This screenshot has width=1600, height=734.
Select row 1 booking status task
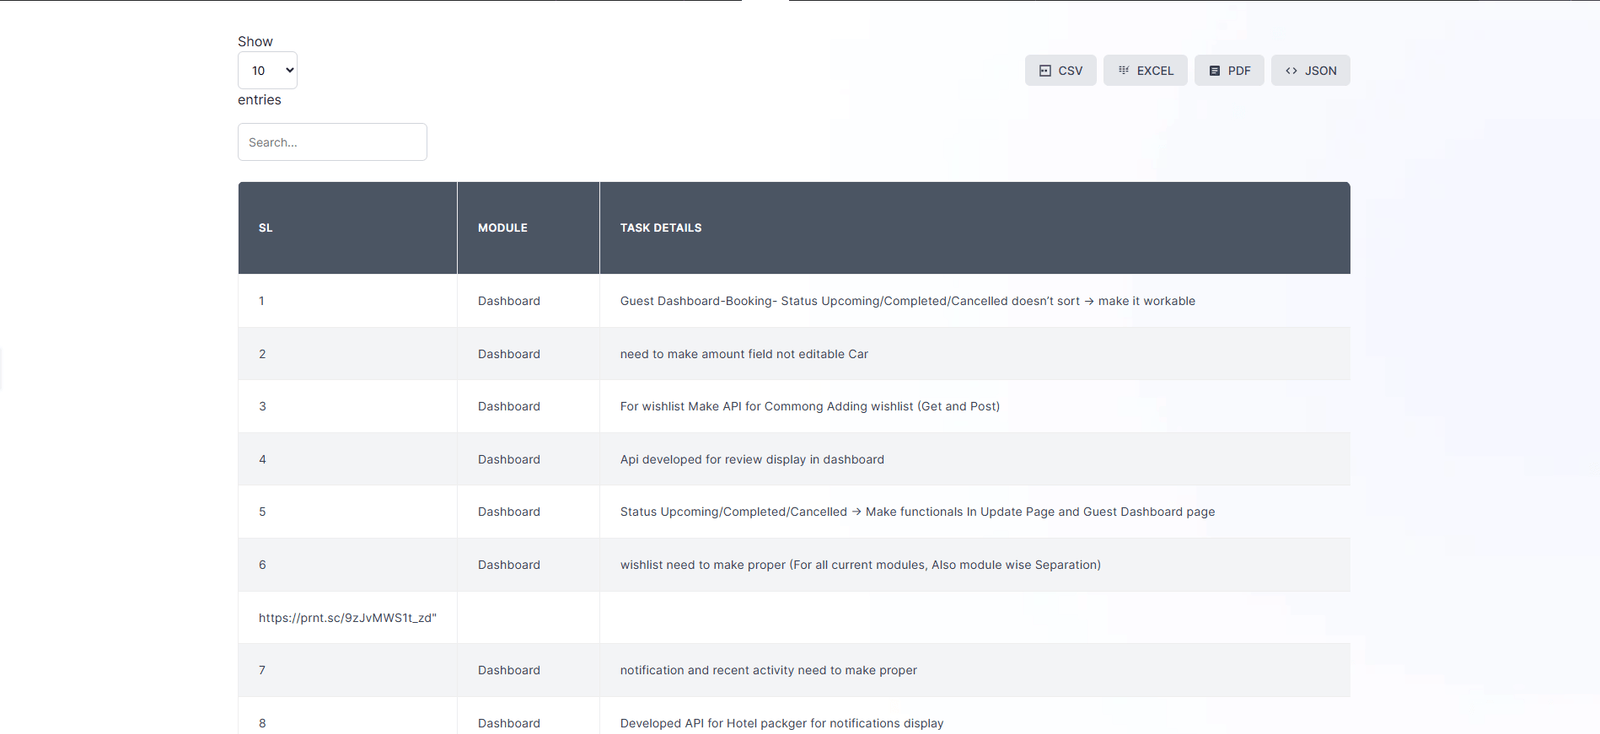pos(907,301)
